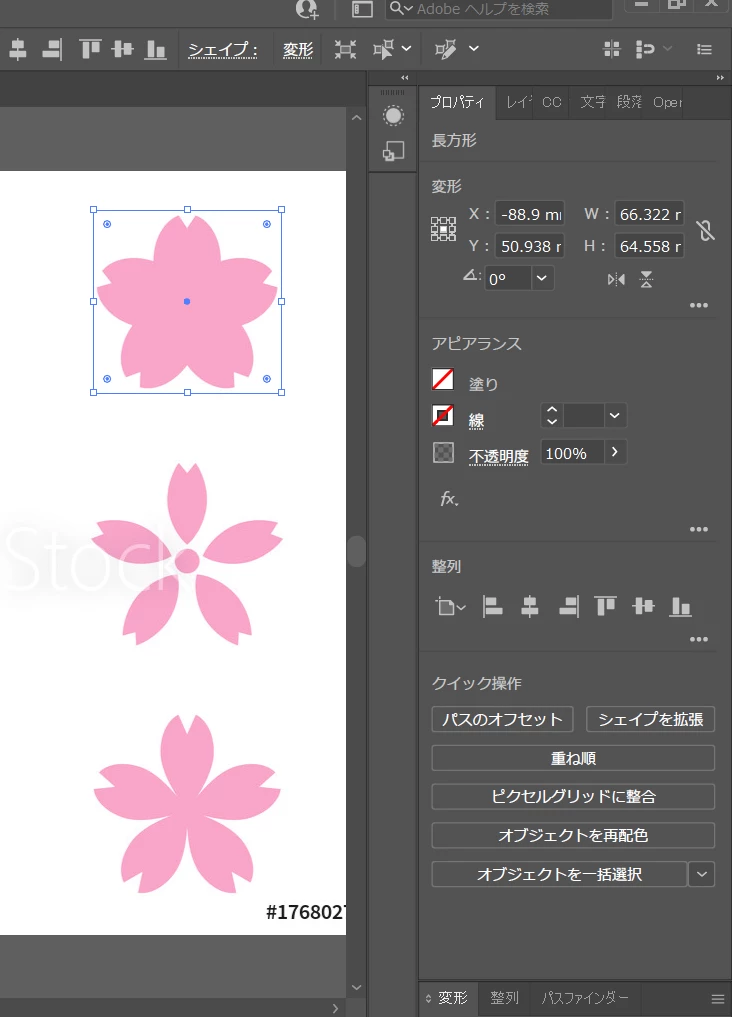Click horizontal align center in 整列 section

point(530,606)
